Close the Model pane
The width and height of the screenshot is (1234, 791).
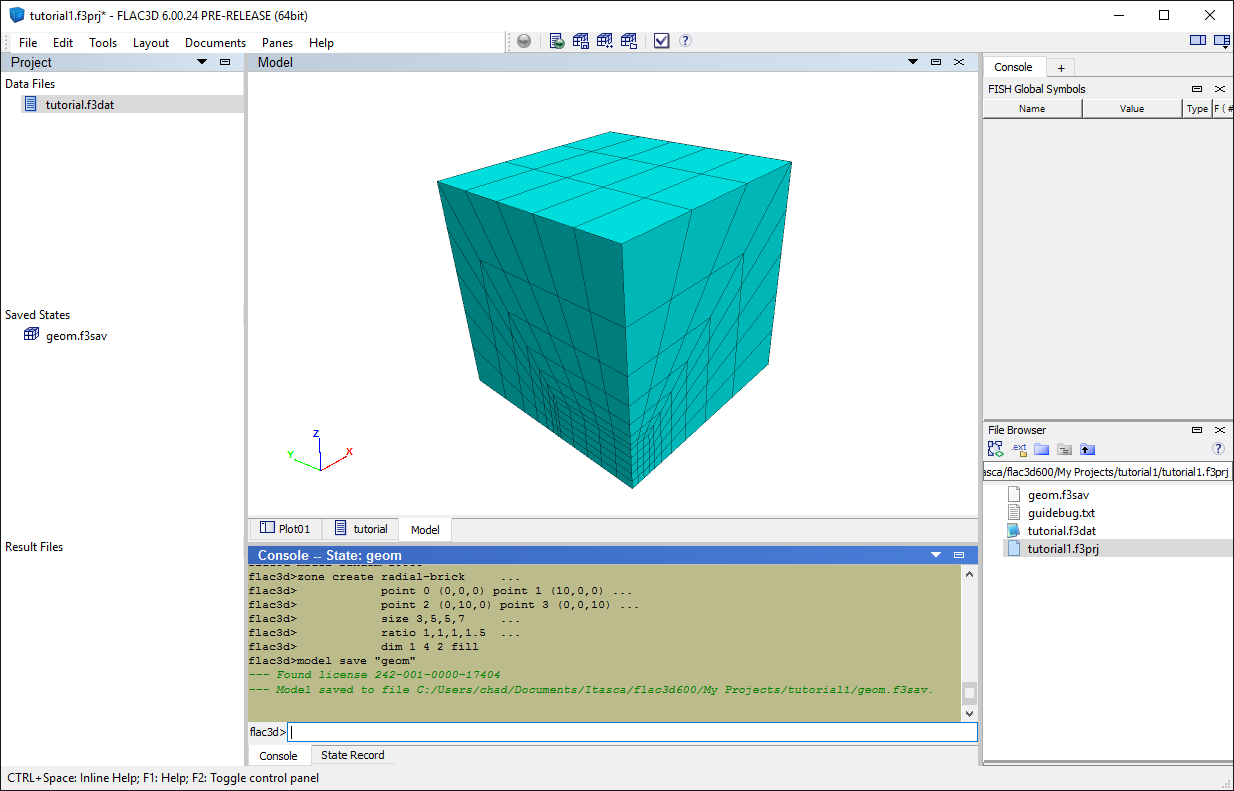click(x=959, y=62)
